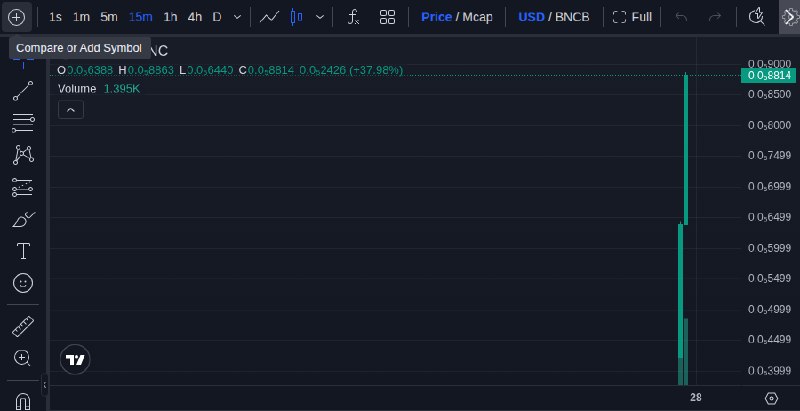Viewport: 800px width, 411px height.
Task: Select the brush drawing tool
Action: (23, 220)
